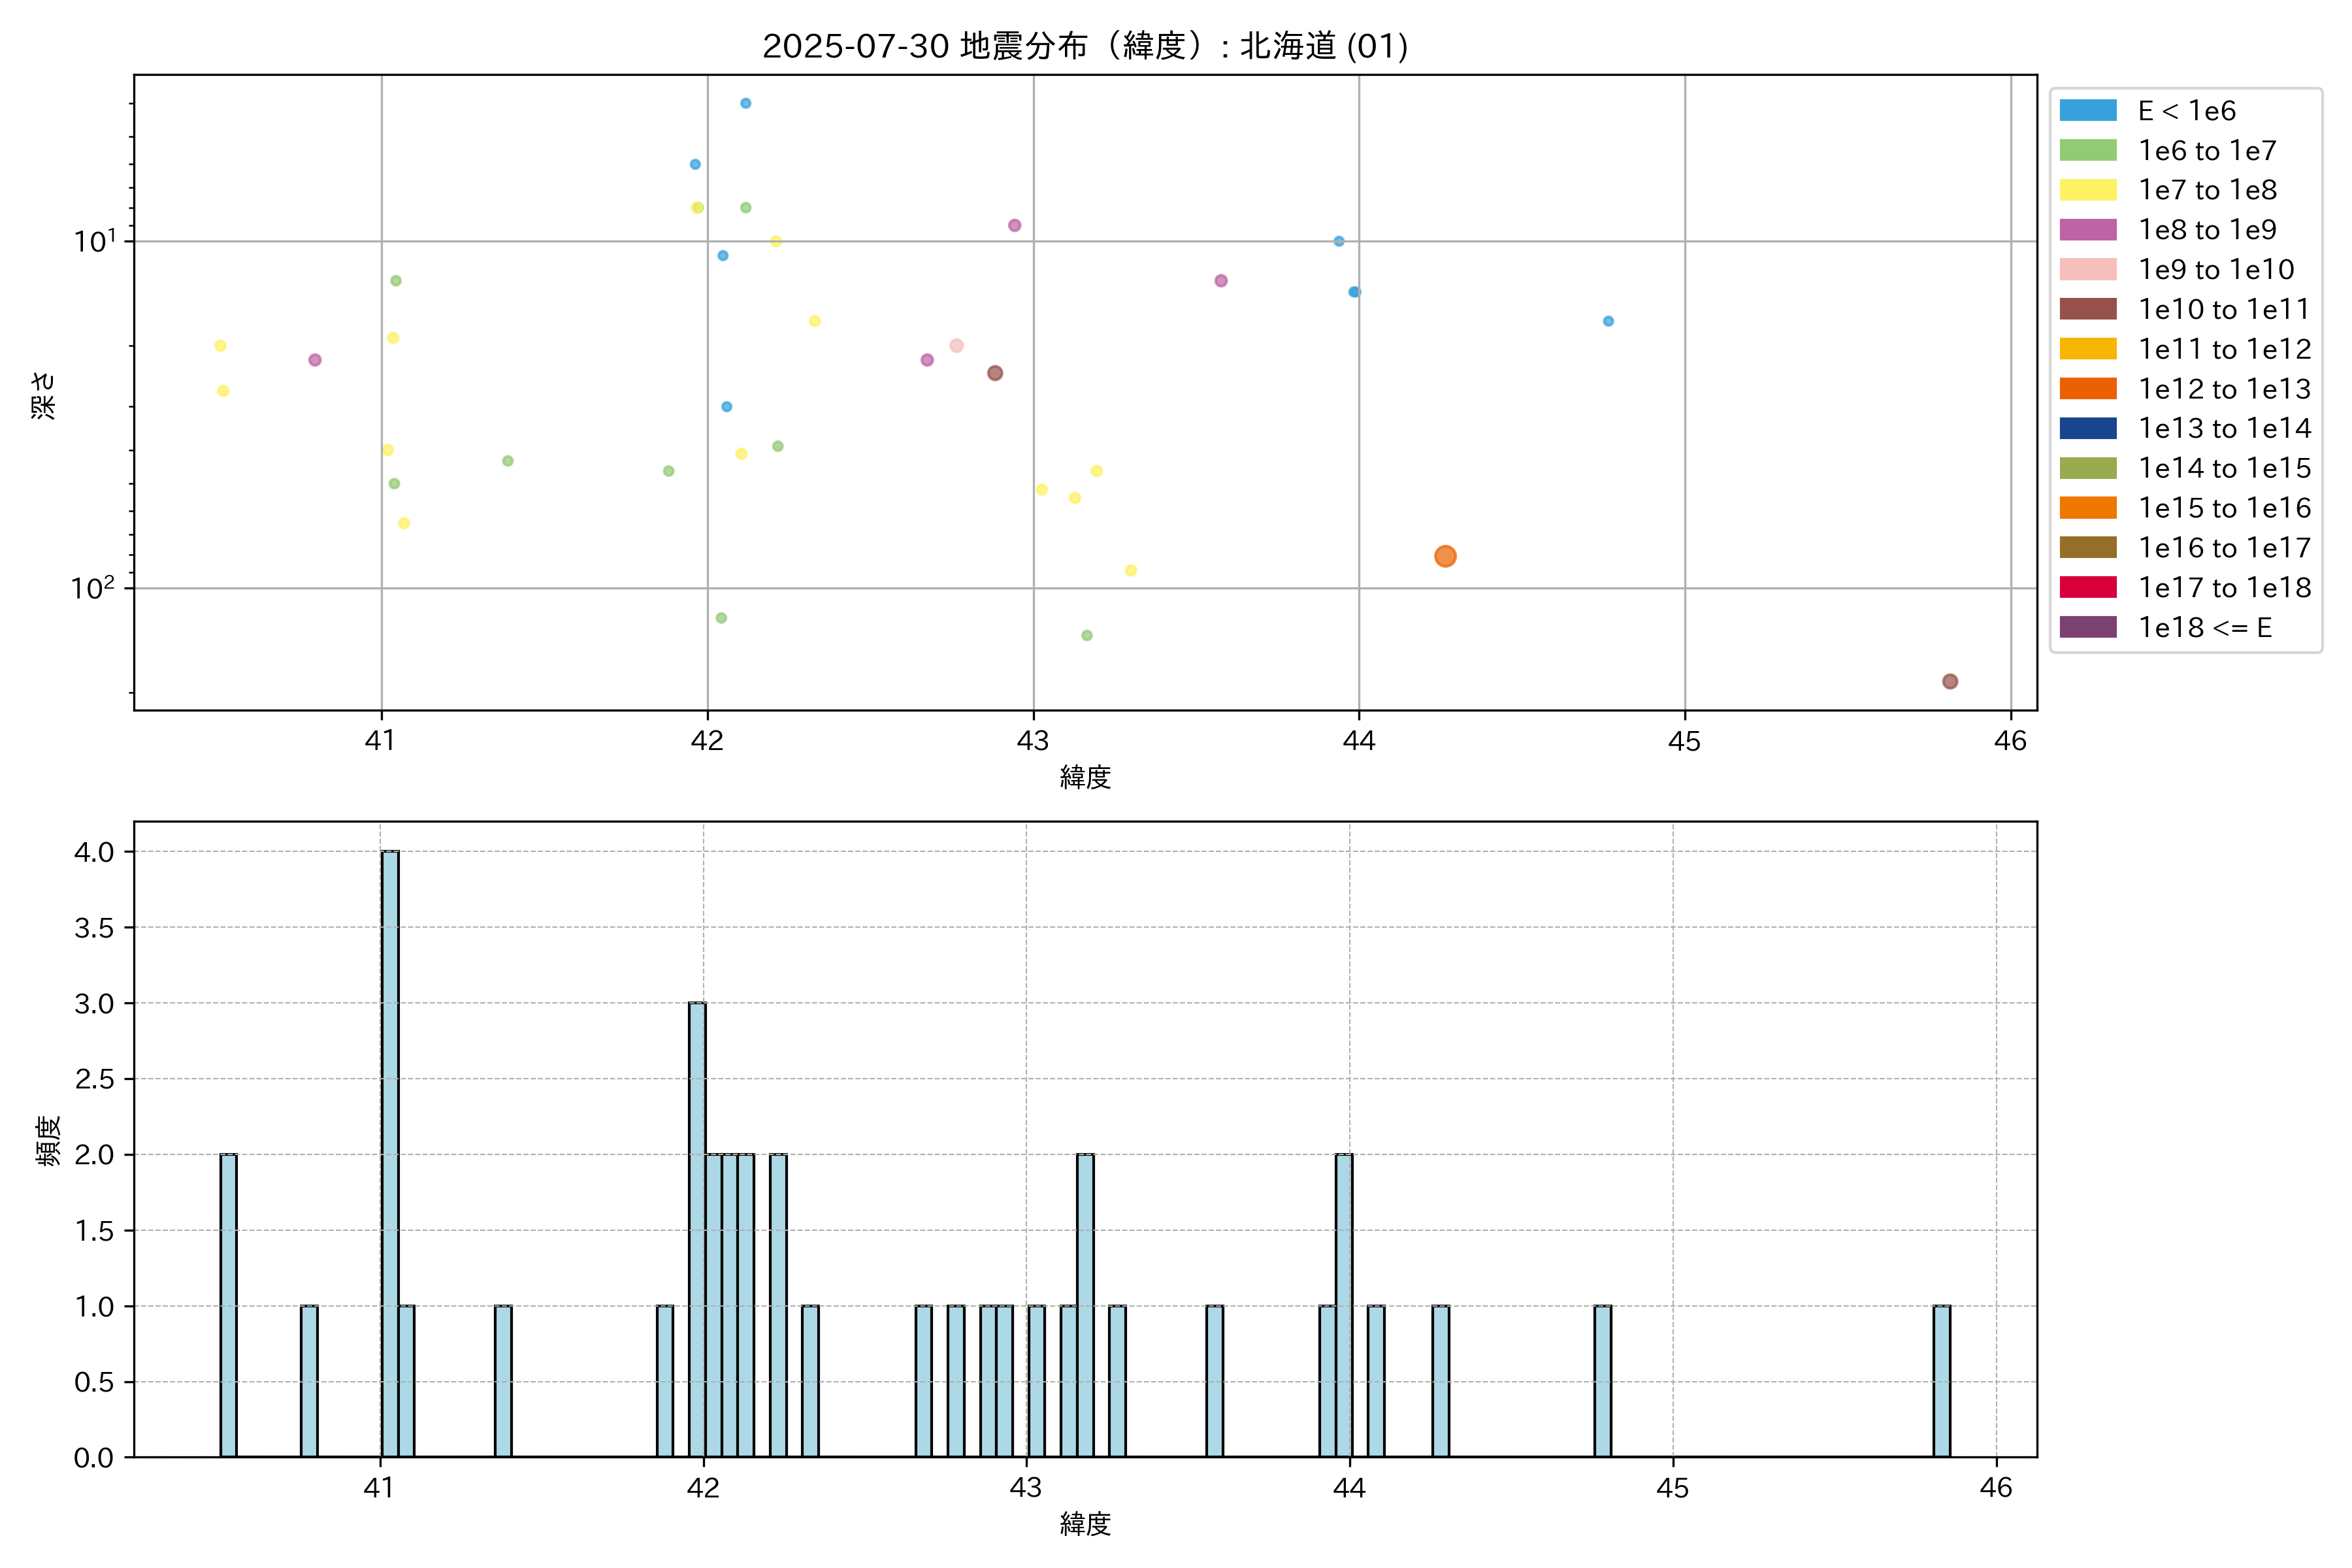Click the 1e18 <= E legend label
The width and height of the screenshot is (2352, 1568).
tap(2205, 627)
